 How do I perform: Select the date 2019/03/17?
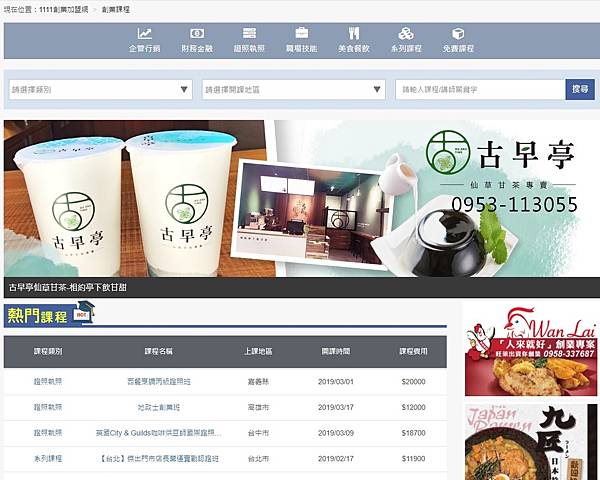point(336,407)
